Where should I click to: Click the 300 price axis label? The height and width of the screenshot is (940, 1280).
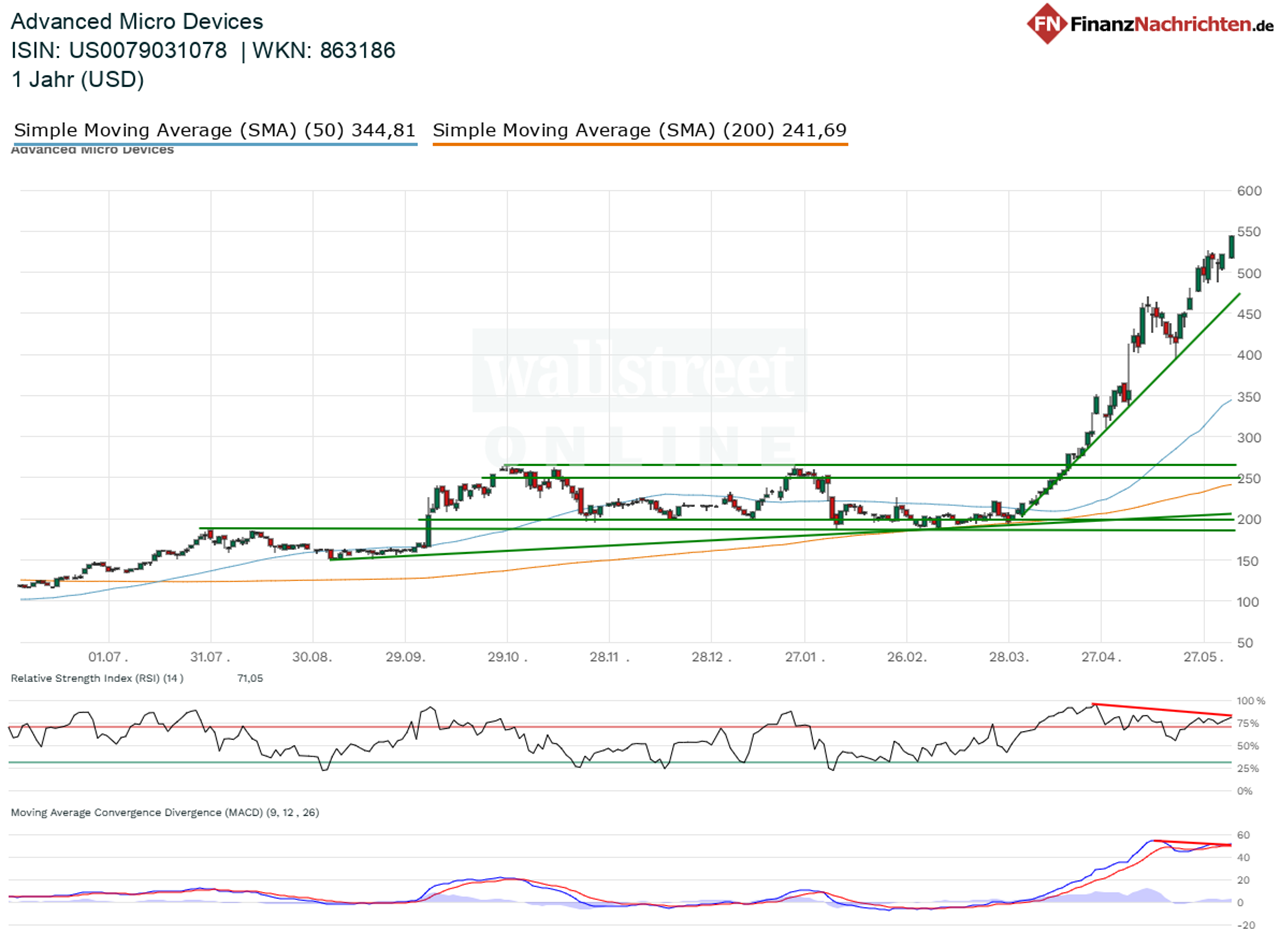[1251, 437]
